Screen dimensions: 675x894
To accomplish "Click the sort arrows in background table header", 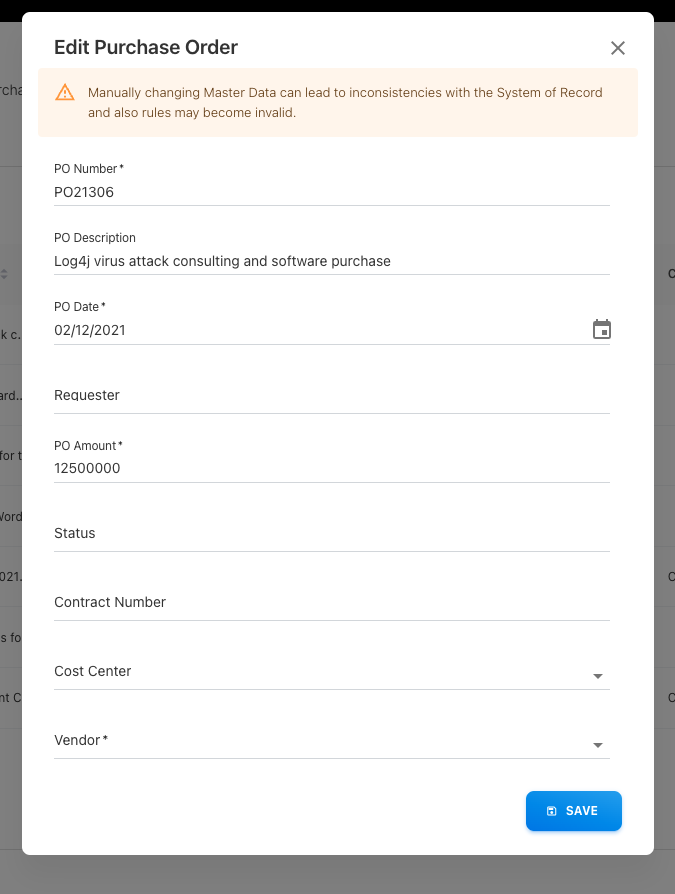I will coord(4,274).
